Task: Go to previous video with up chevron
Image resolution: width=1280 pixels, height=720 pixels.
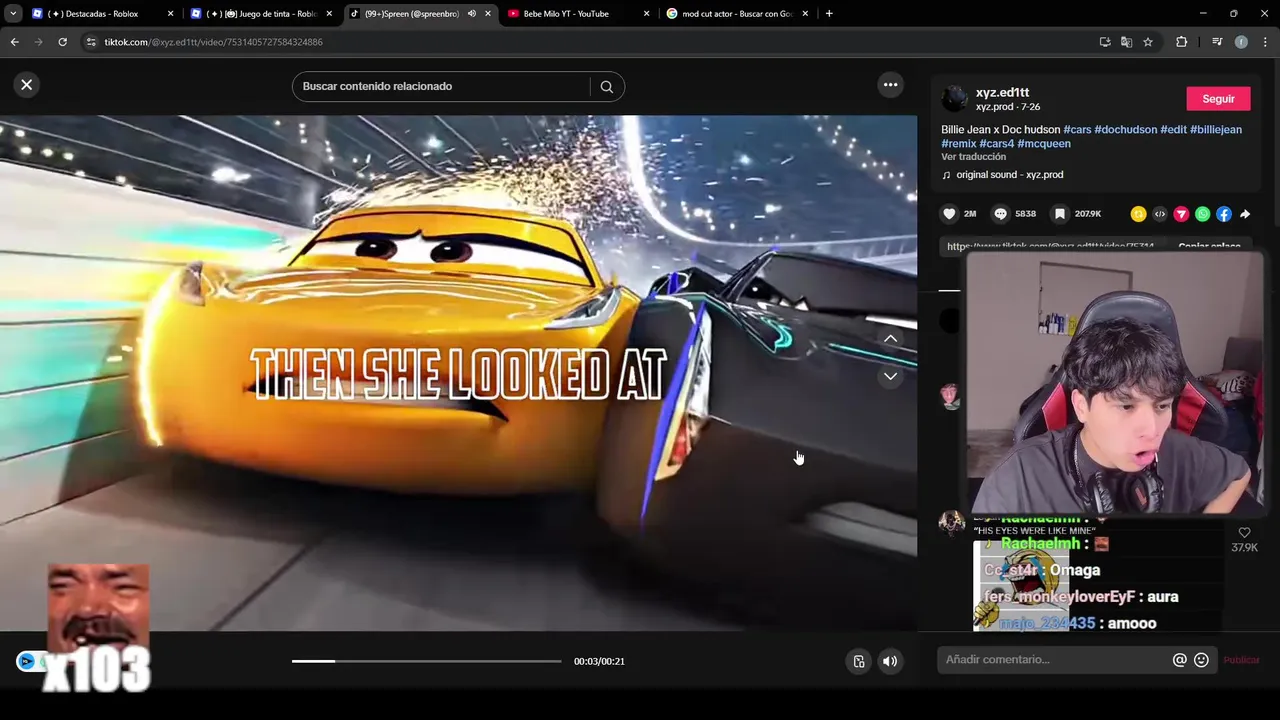Action: click(890, 339)
